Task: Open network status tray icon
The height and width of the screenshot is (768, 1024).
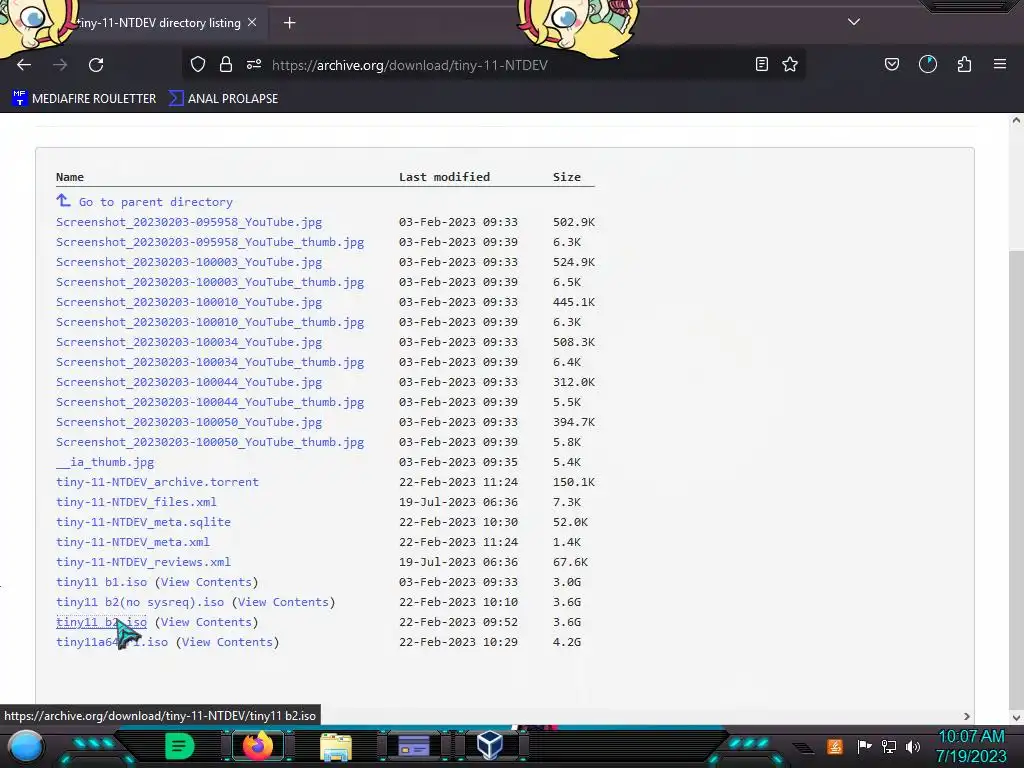Action: pos(889,746)
